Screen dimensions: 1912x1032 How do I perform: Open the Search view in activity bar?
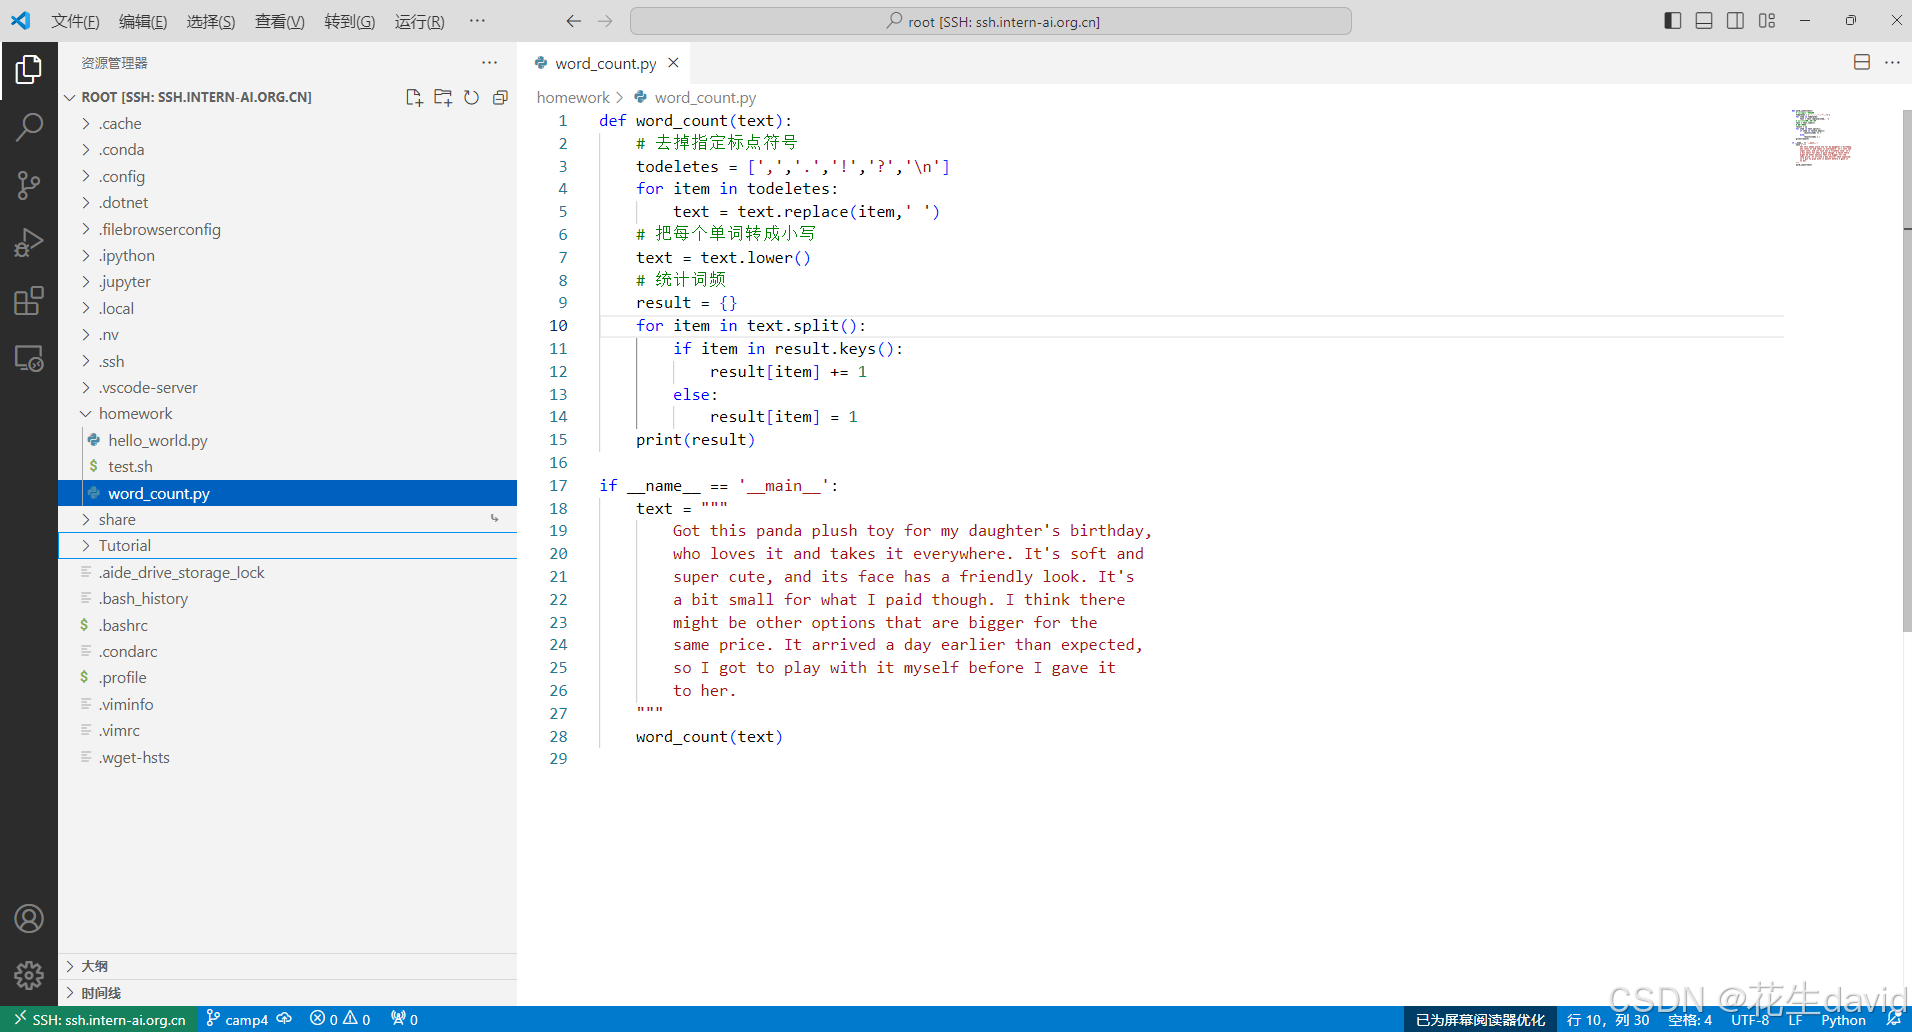point(29,127)
